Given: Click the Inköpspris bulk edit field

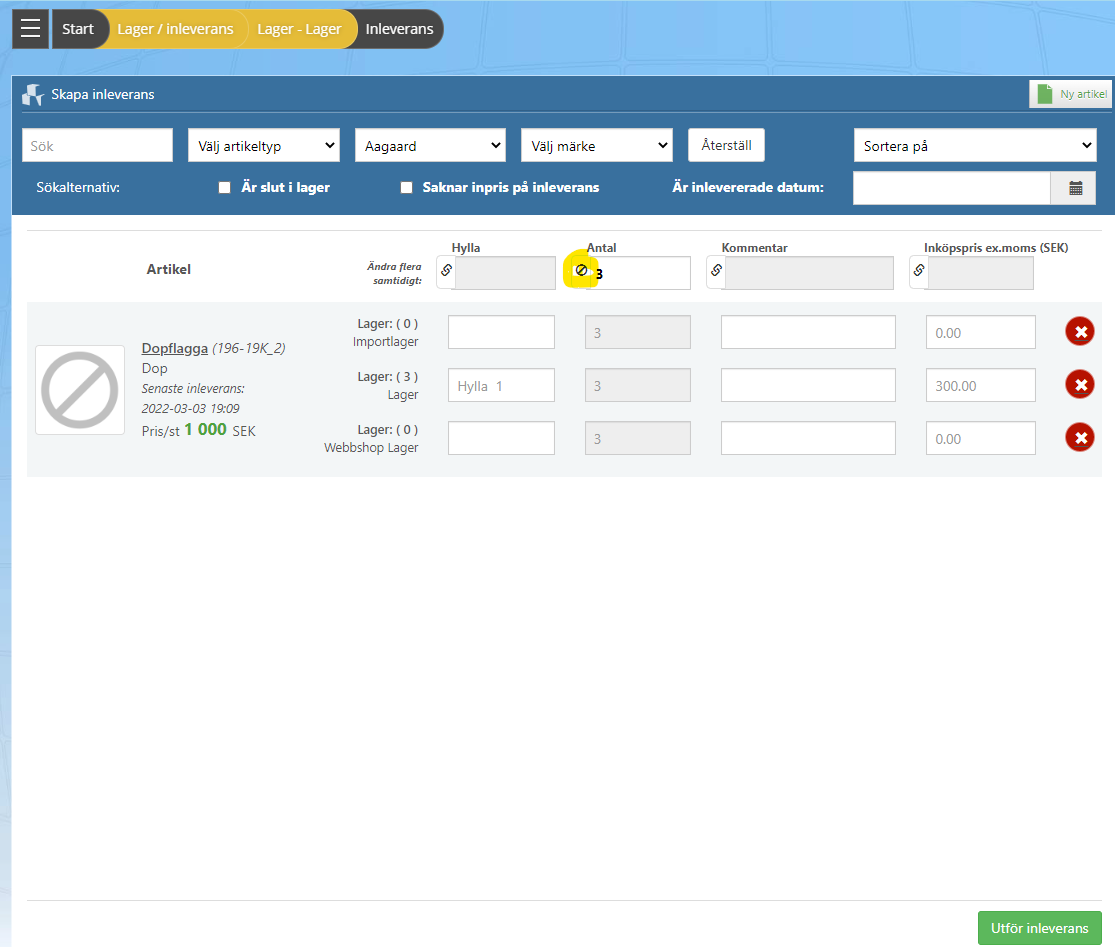Looking at the screenshot, I should (981, 273).
